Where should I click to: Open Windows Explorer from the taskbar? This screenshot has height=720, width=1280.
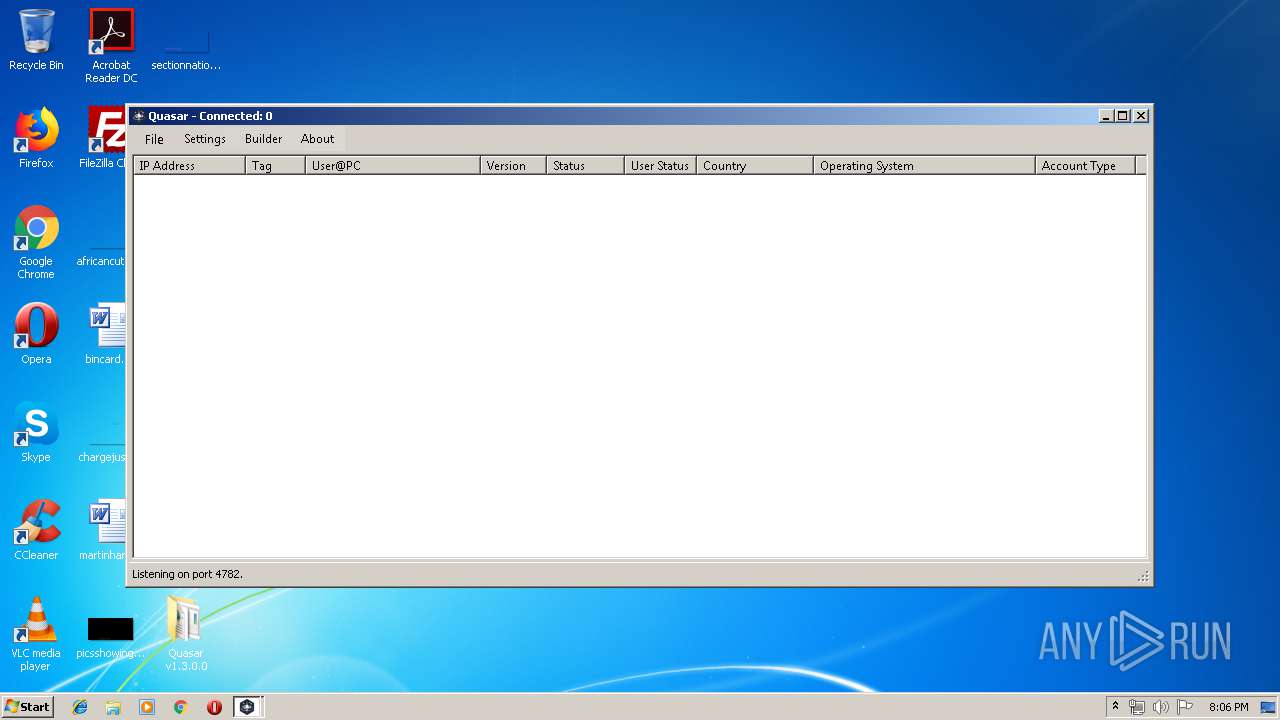pos(113,707)
